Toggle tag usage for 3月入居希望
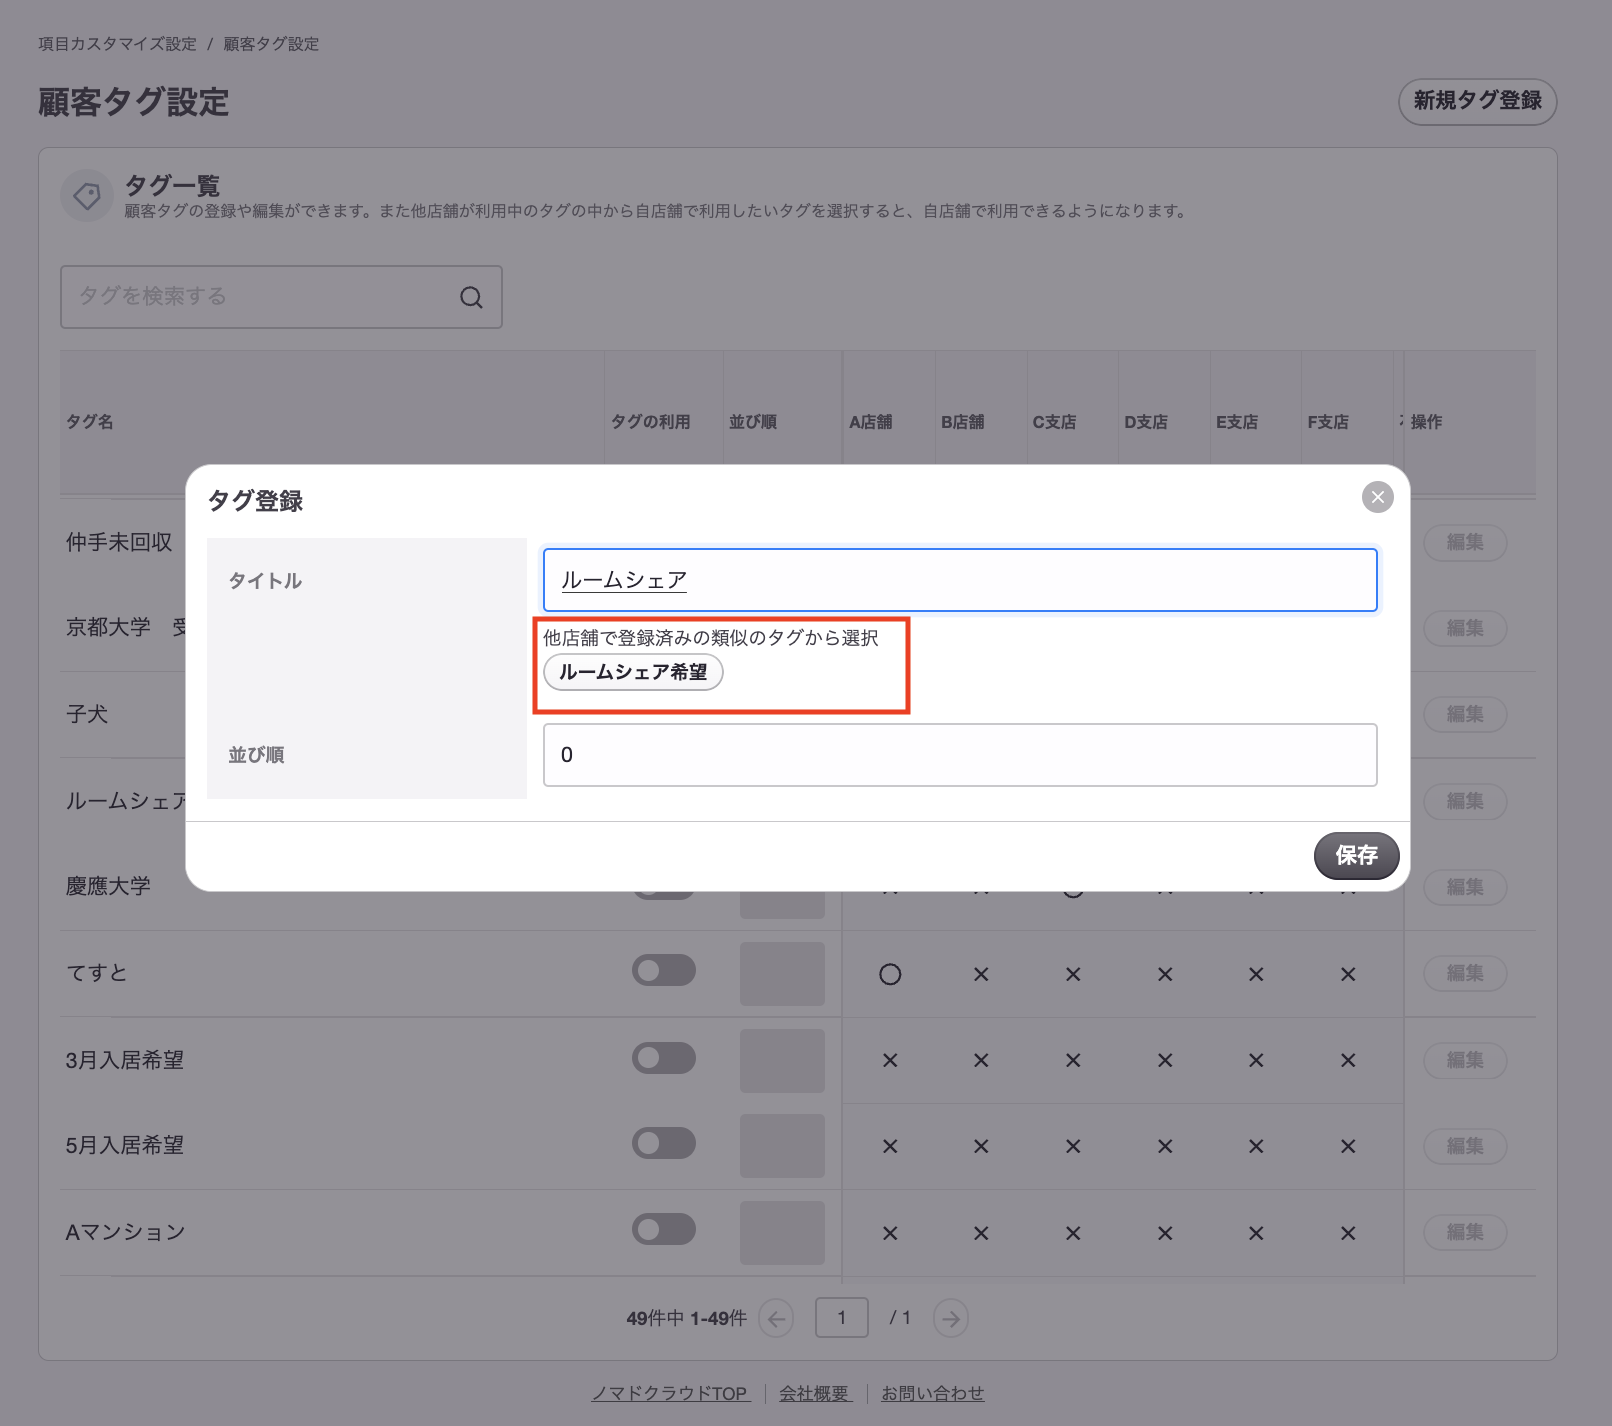1612x1426 pixels. [x=664, y=1058]
